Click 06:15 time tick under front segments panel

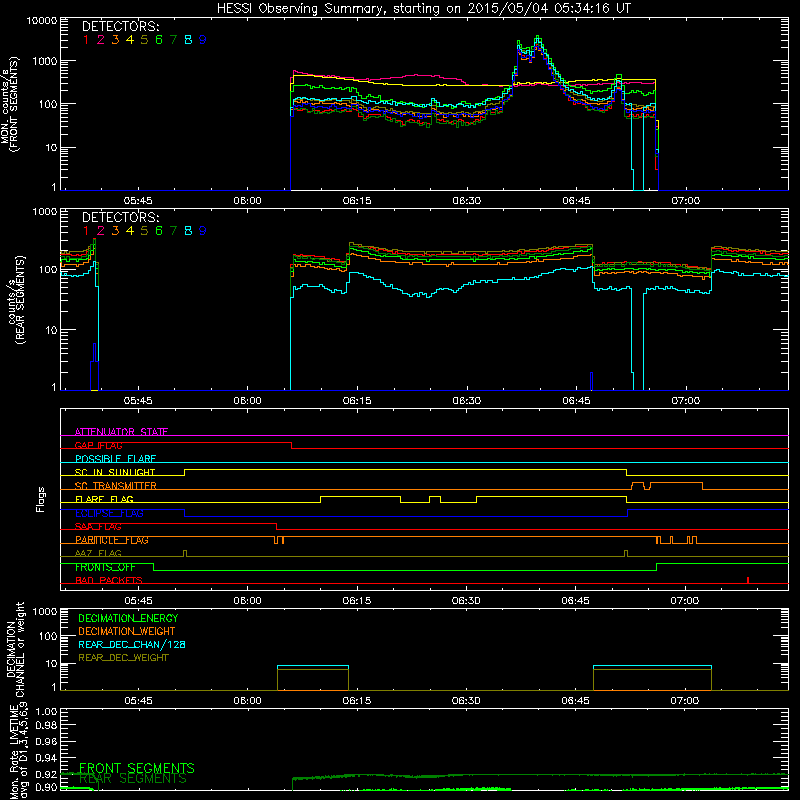click(357, 201)
